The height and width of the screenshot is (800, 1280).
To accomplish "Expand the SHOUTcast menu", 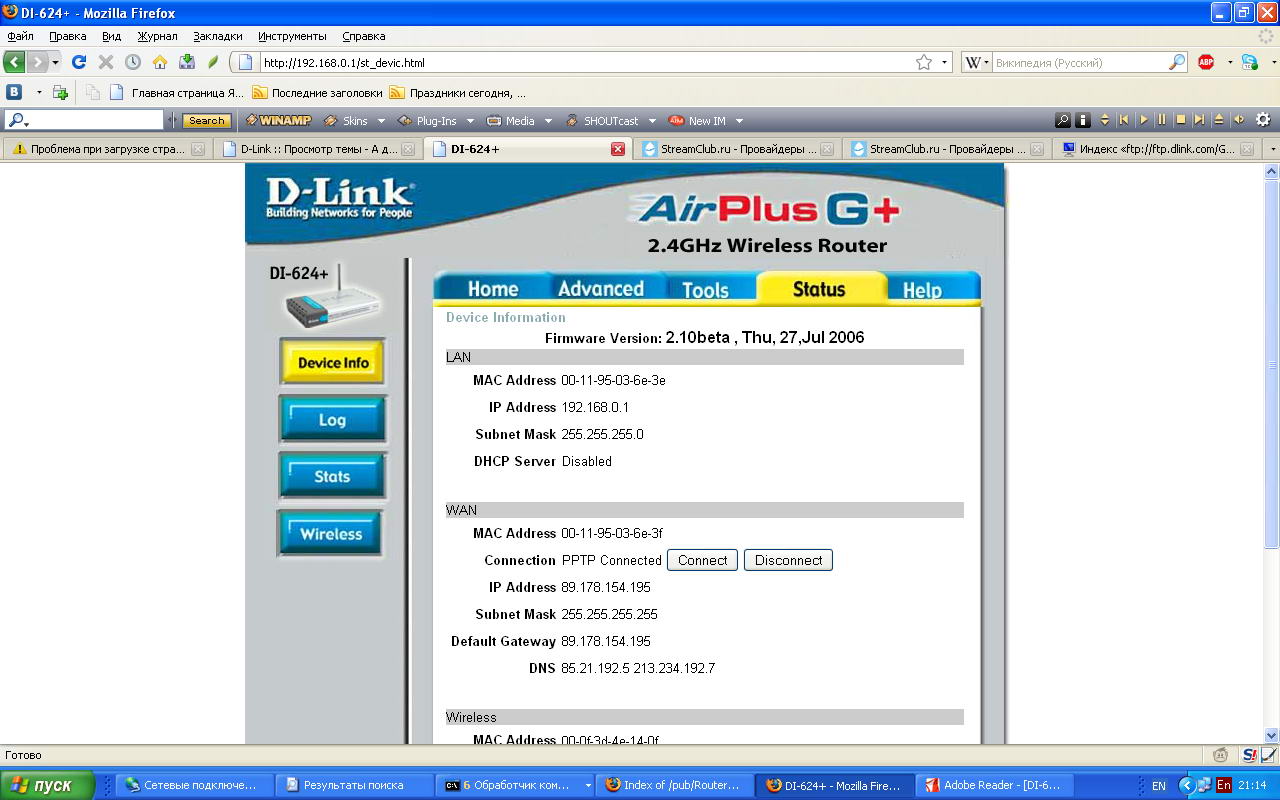I will coord(652,121).
